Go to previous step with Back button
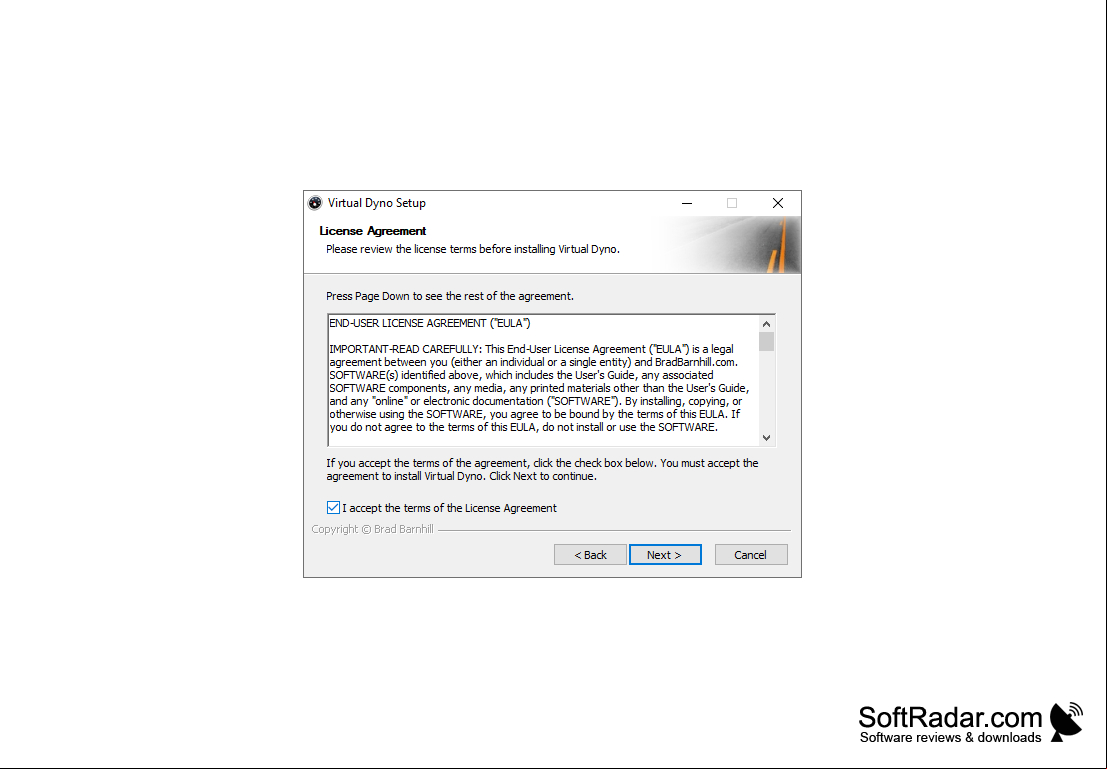Viewport: 1107px width, 769px height. pos(590,555)
